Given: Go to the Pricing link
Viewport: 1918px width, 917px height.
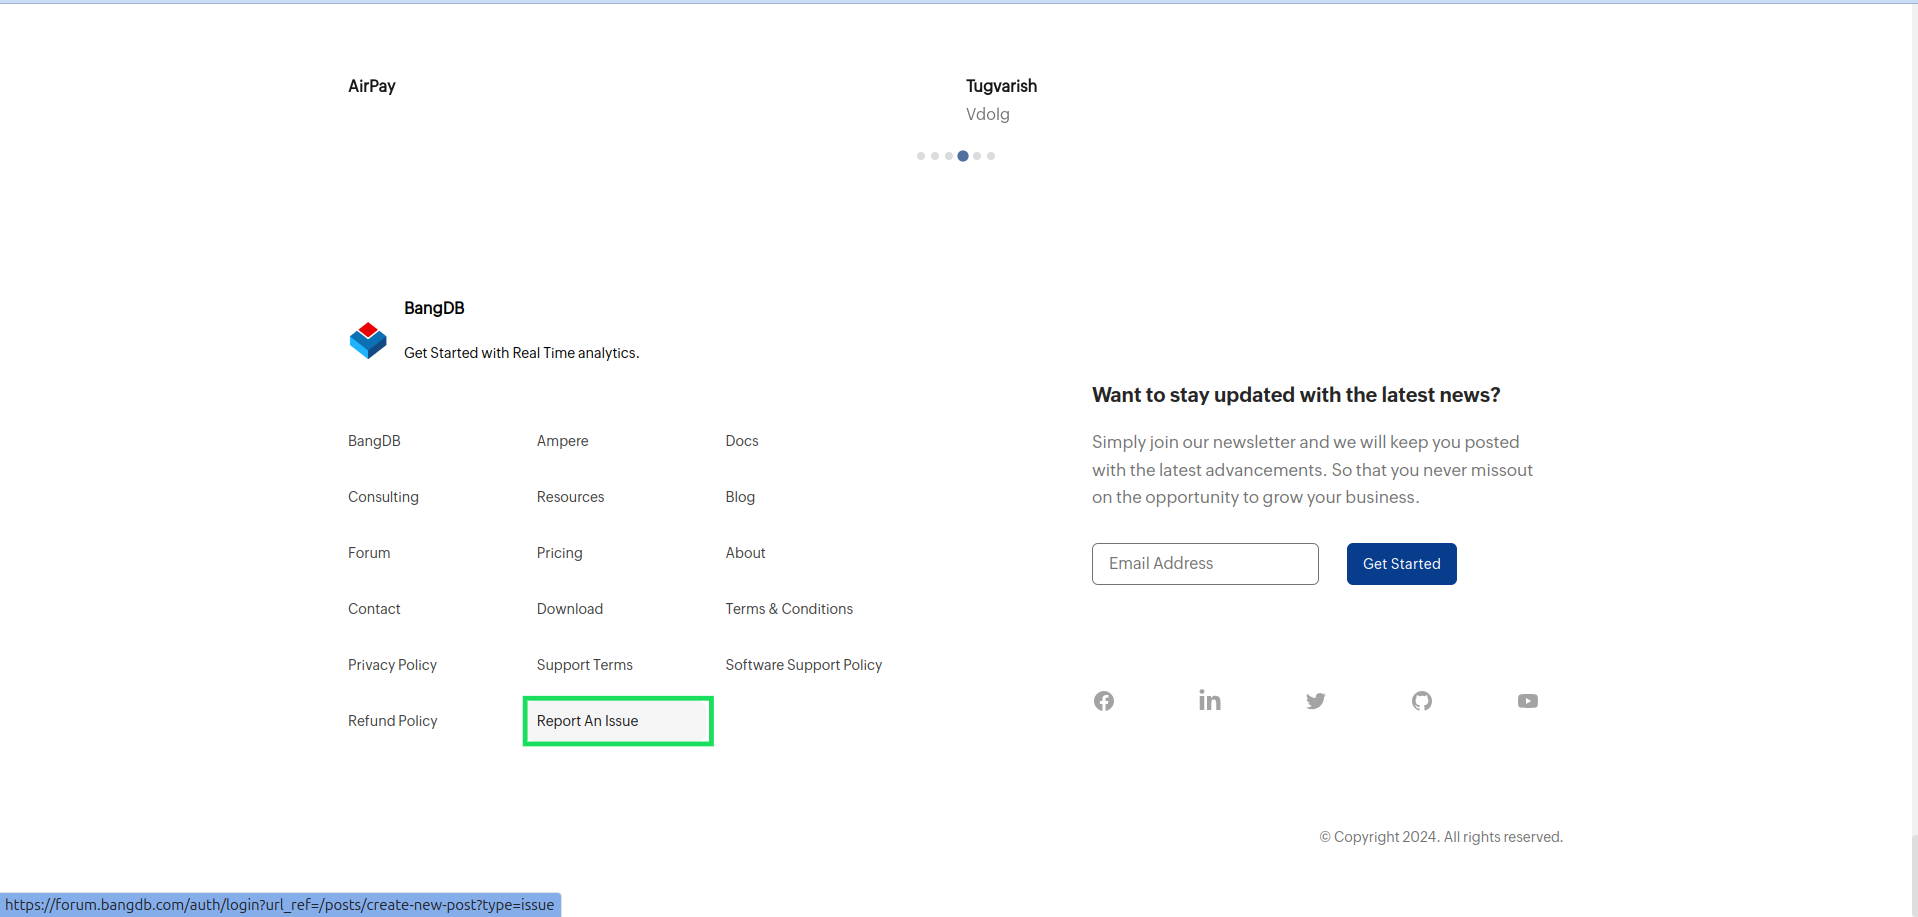Looking at the screenshot, I should tap(560, 553).
